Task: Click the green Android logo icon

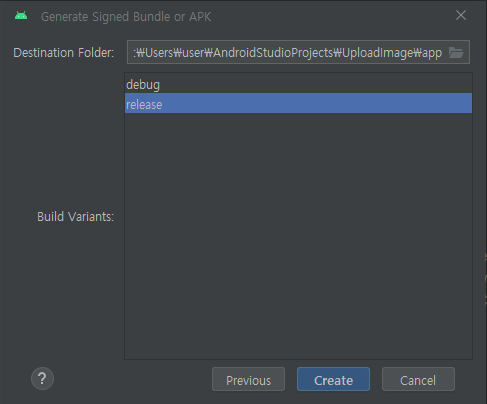Action: [x=21, y=16]
